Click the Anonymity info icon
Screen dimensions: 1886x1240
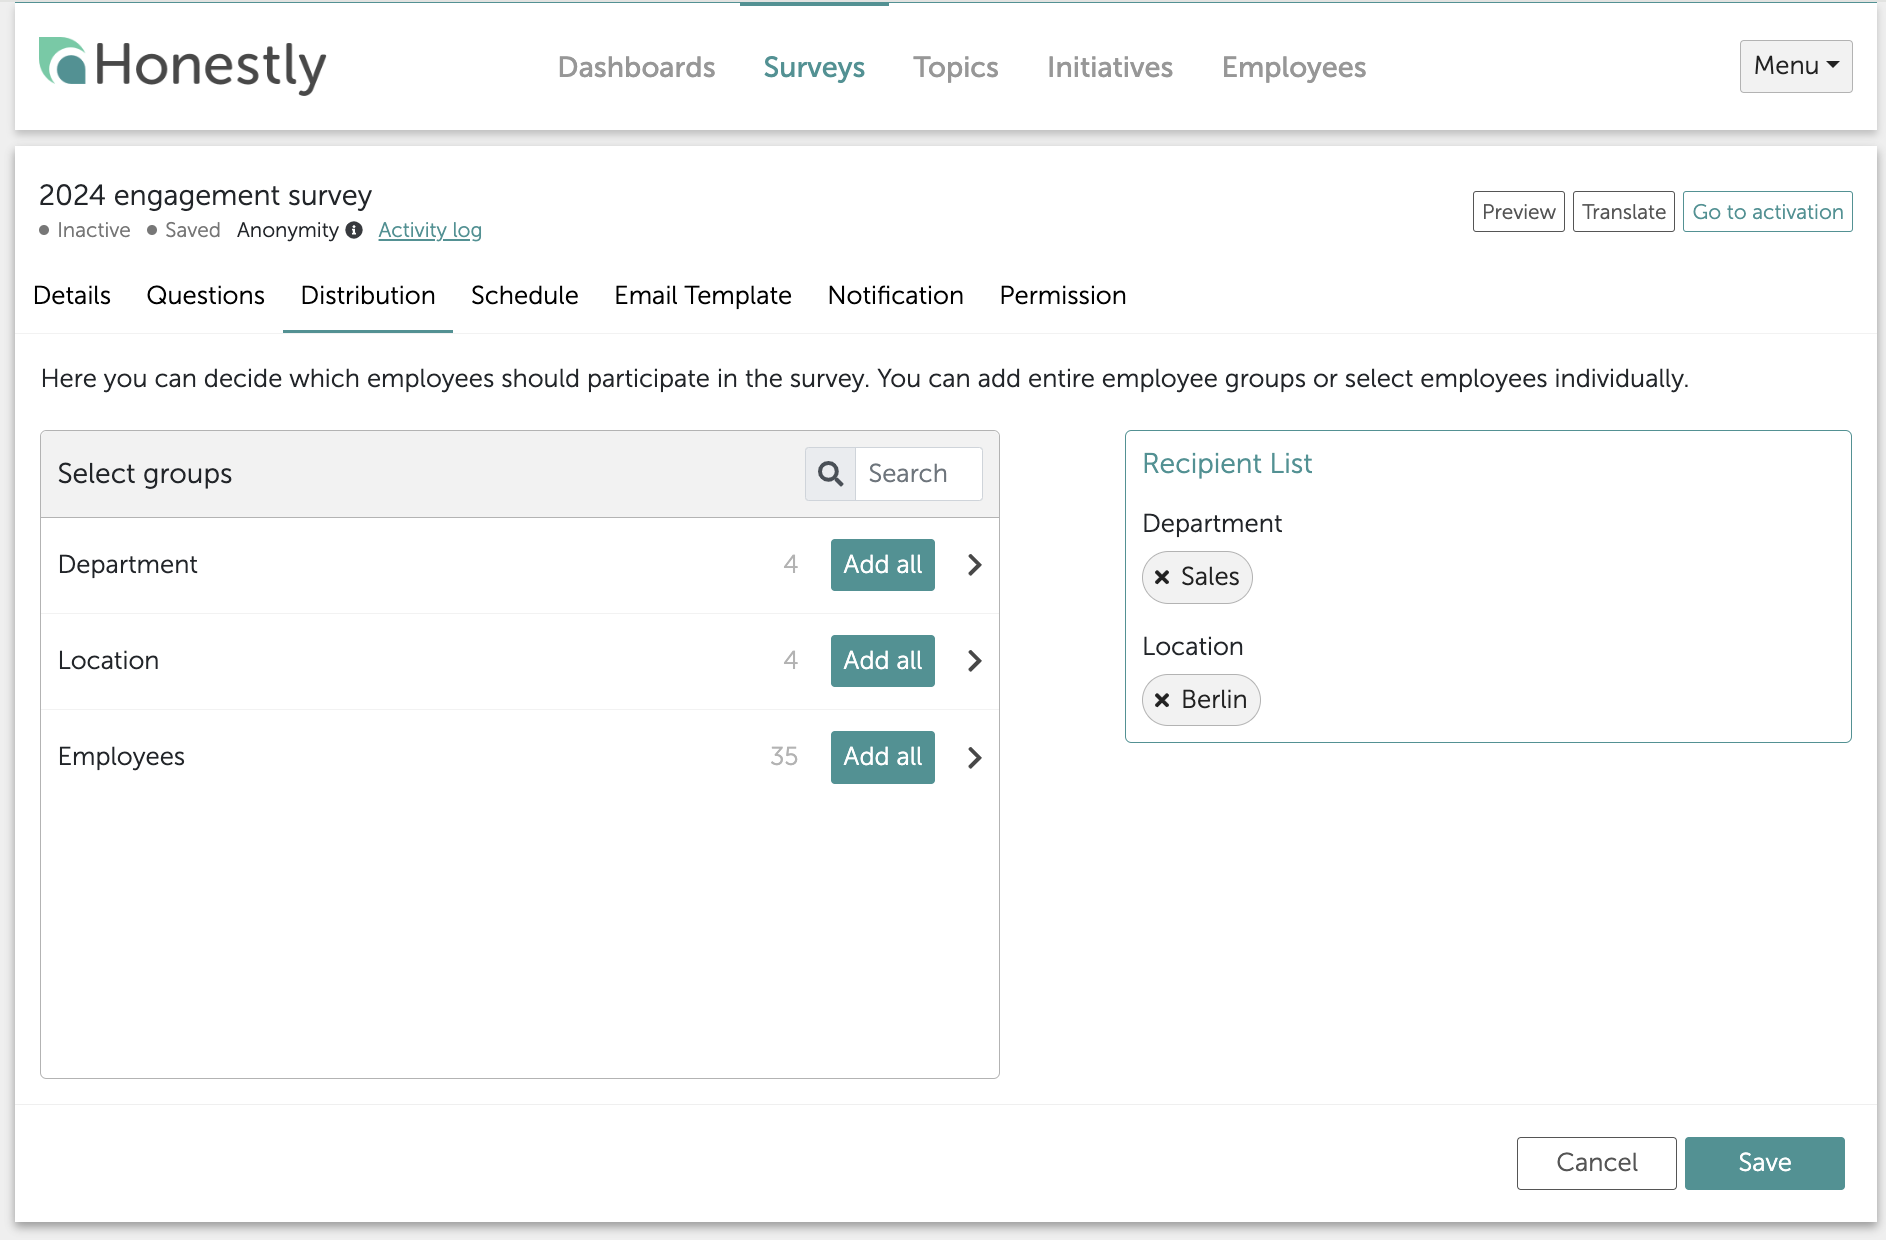point(354,230)
